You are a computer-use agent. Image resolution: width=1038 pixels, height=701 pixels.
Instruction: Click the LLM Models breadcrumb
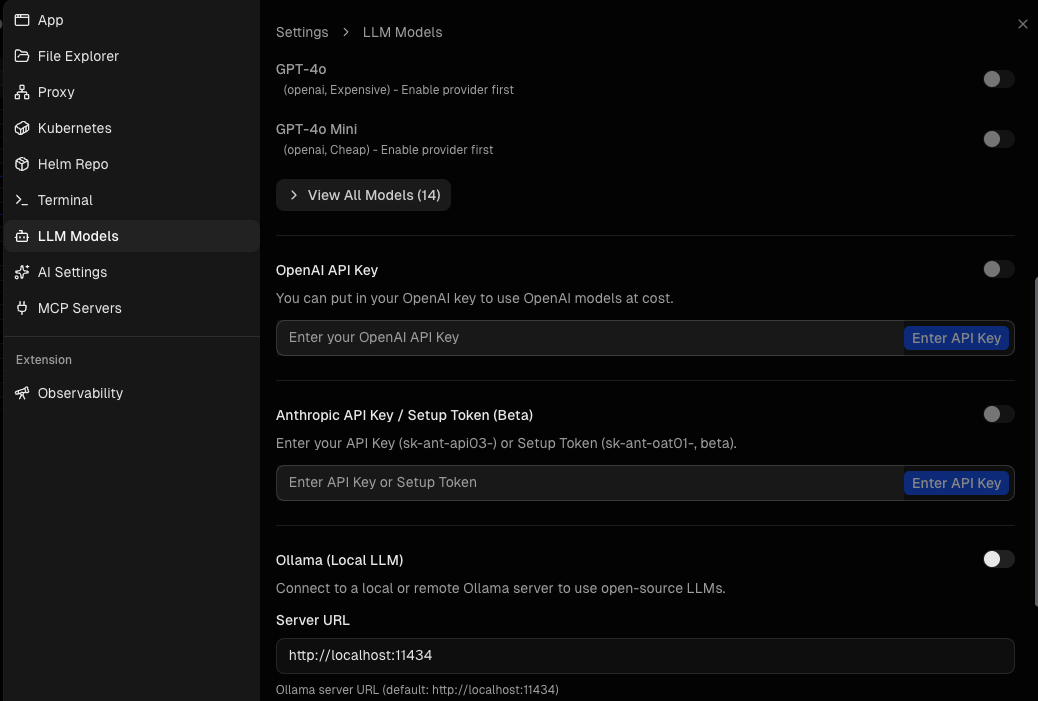coord(402,32)
